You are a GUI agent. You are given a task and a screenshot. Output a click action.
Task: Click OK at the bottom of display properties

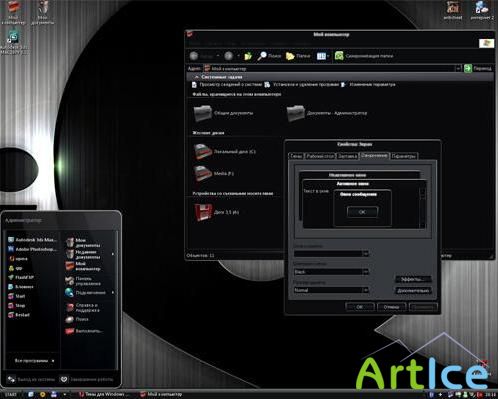point(360,307)
